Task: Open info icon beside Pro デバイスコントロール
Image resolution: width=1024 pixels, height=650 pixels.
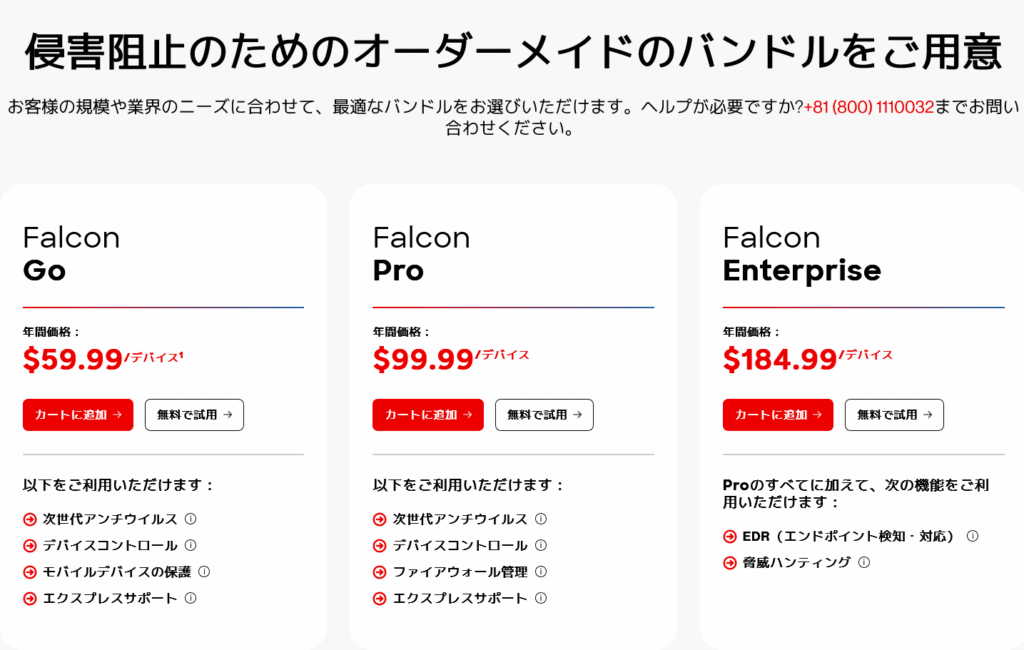Action: point(541,545)
